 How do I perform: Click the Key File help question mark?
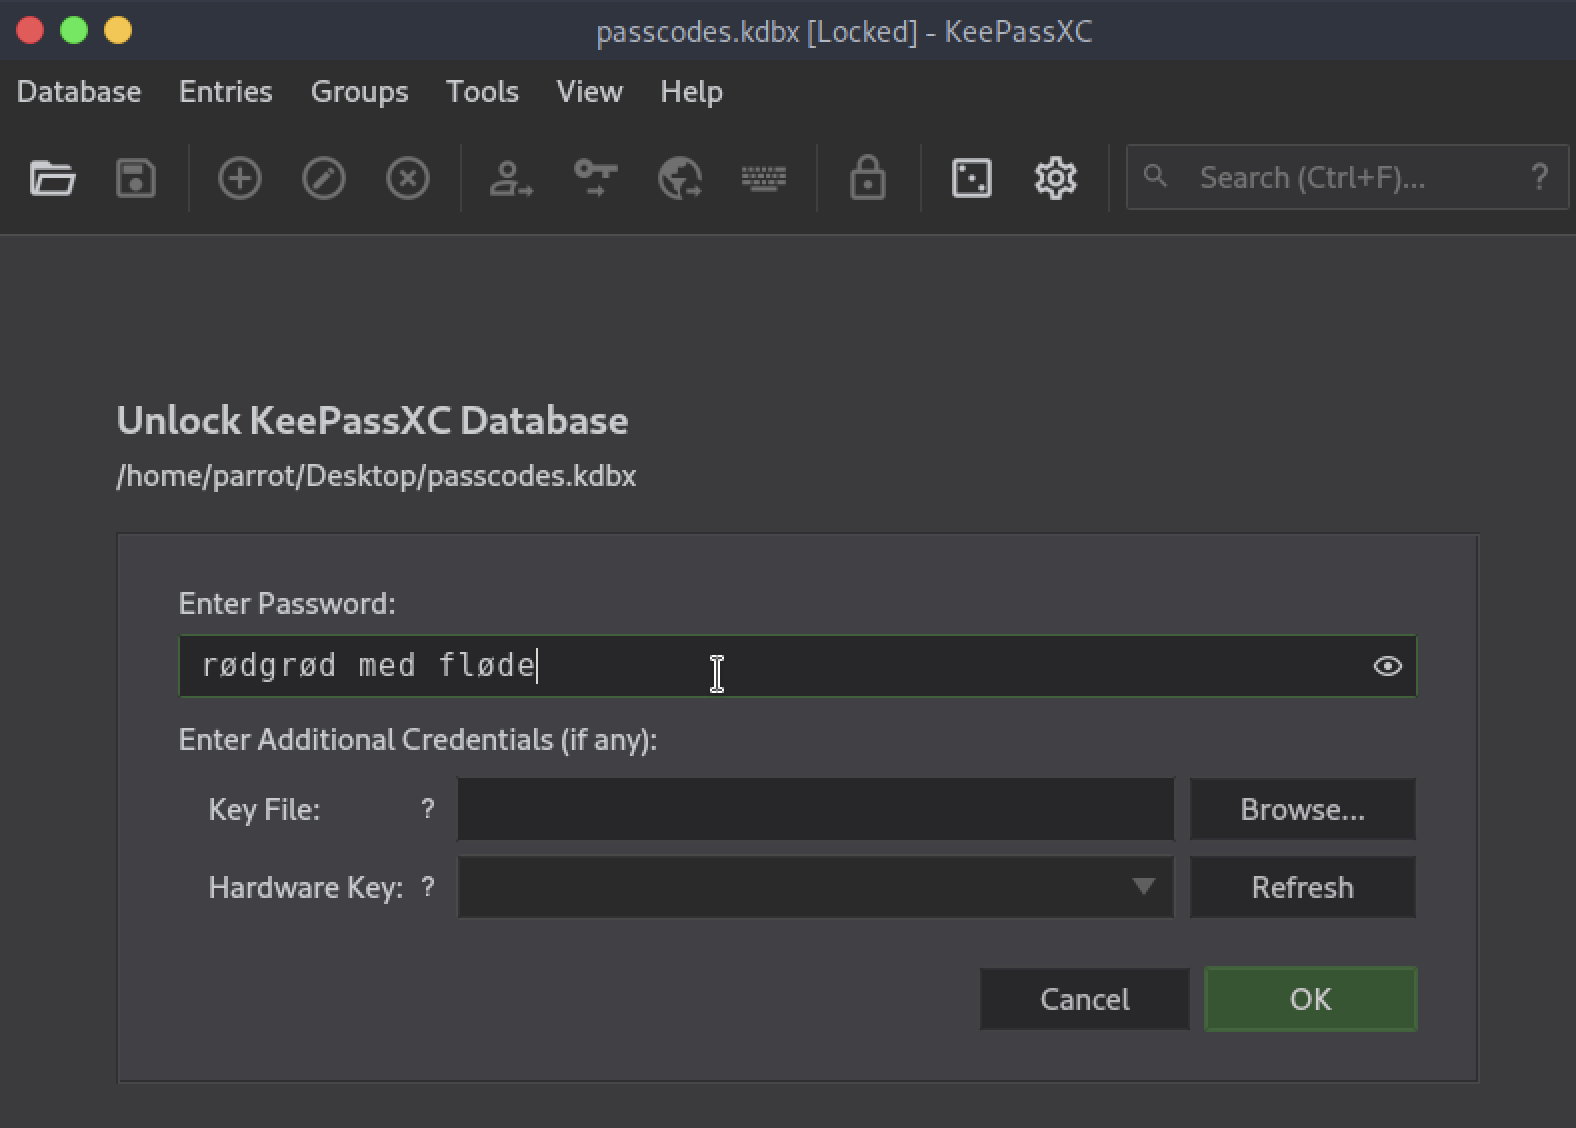(428, 809)
